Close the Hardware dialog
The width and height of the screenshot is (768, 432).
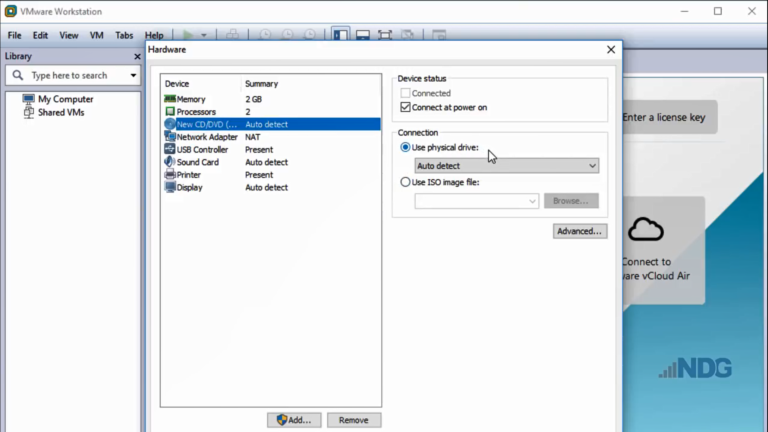[611, 49]
